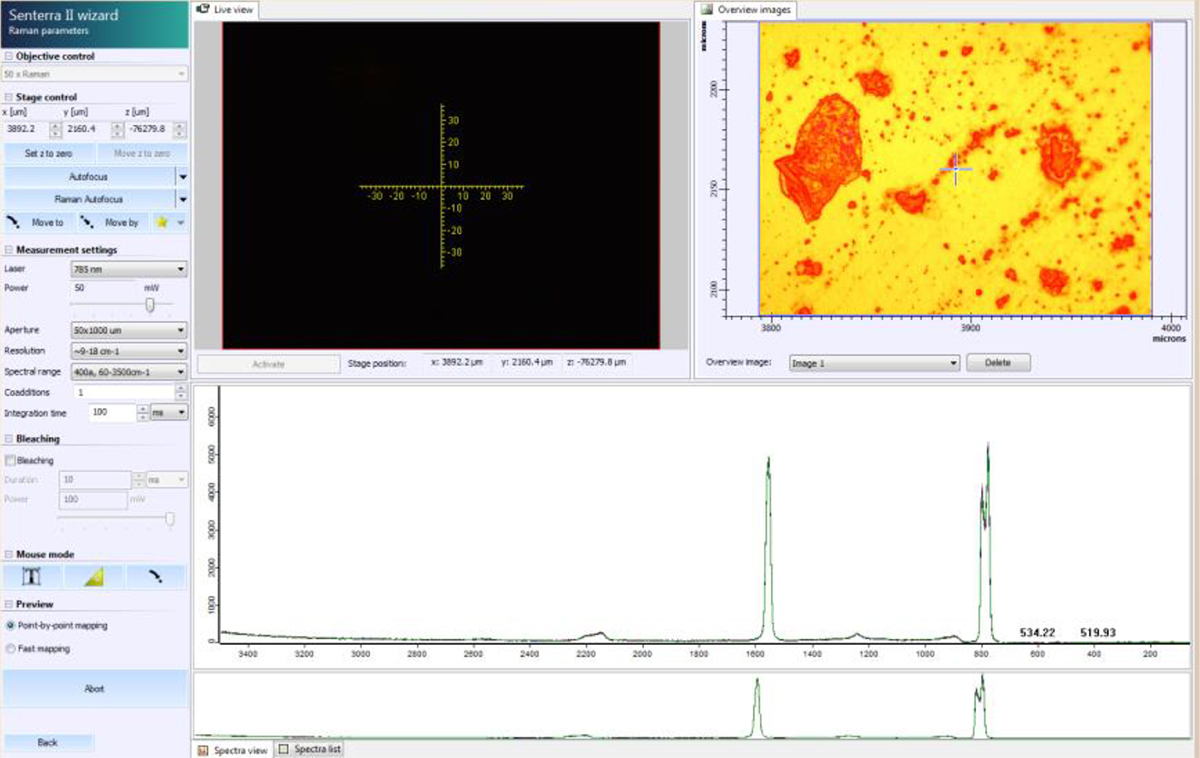Collapse the Measurement settings section icon
The width and height of the screenshot is (1200, 758).
9,250
